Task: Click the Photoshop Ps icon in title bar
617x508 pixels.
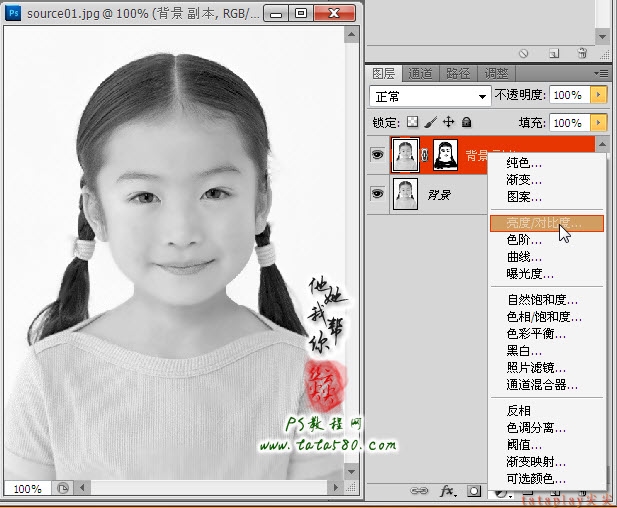Action: 13,13
